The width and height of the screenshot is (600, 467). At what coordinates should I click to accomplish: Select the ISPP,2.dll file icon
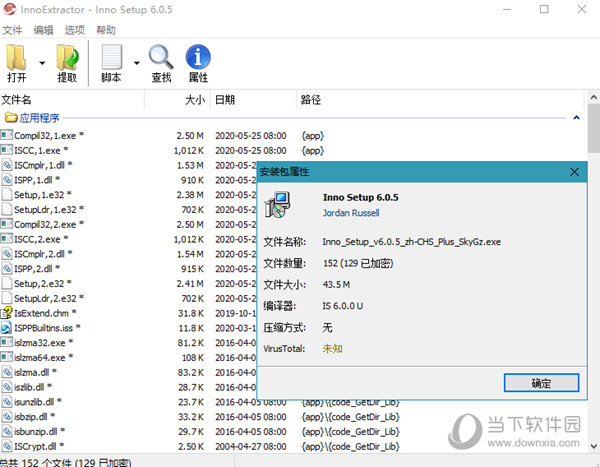tap(7, 269)
